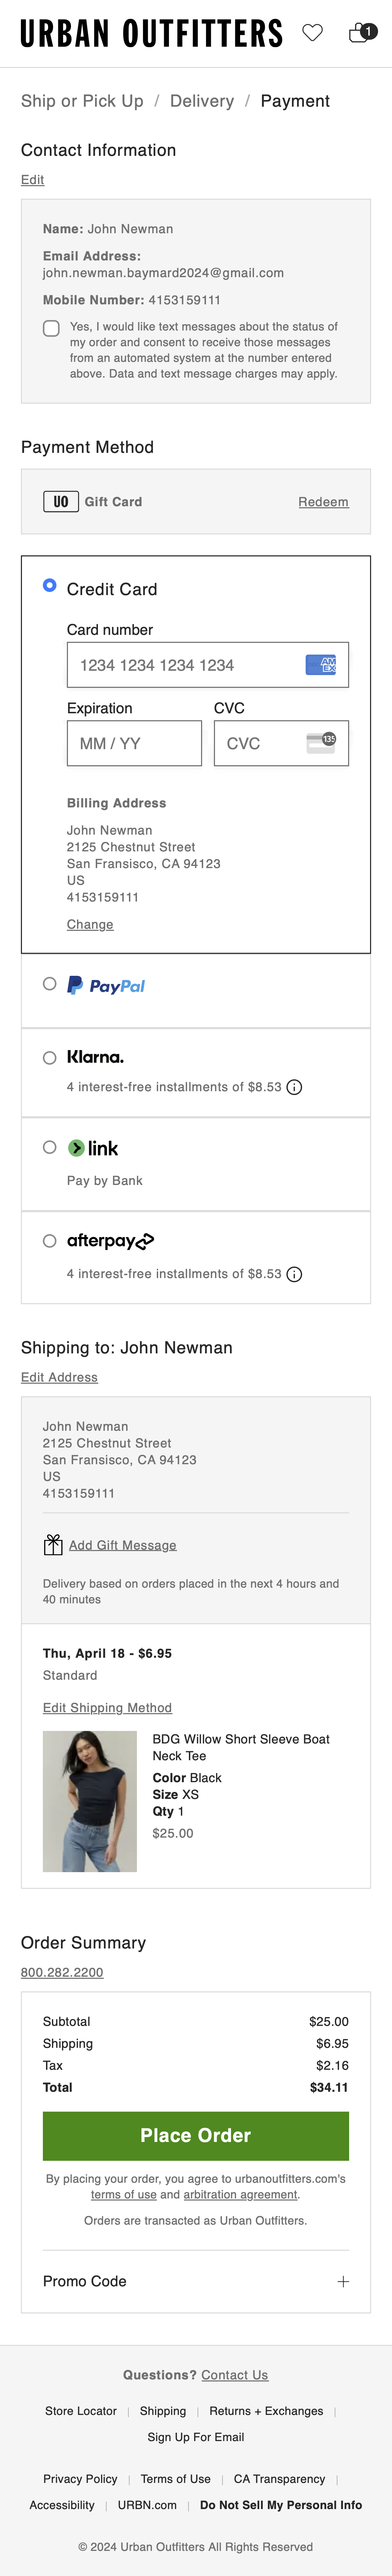Click the Amex card icon
Image resolution: width=392 pixels, height=2576 pixels.
321,665
